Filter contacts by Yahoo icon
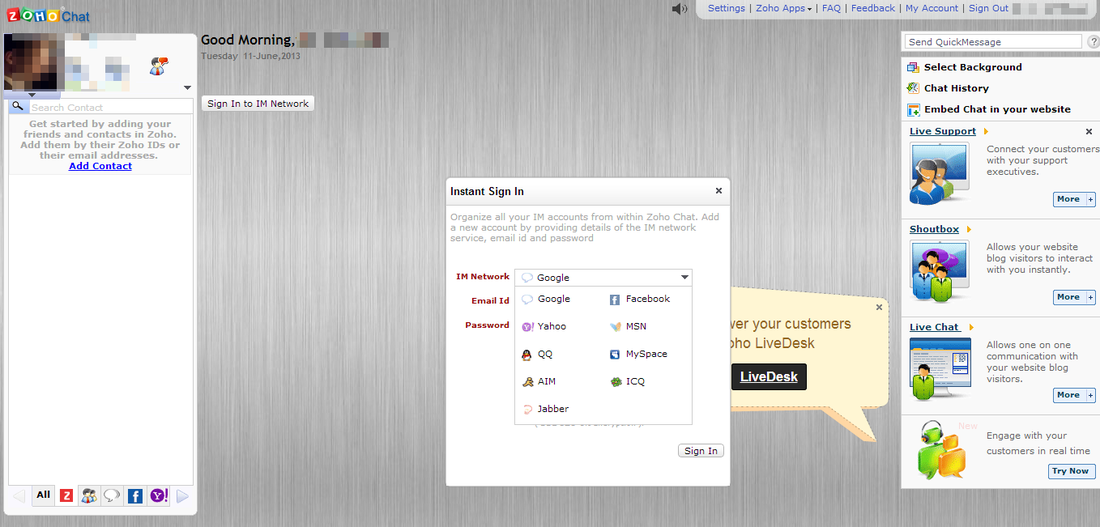 pos(159,496)
